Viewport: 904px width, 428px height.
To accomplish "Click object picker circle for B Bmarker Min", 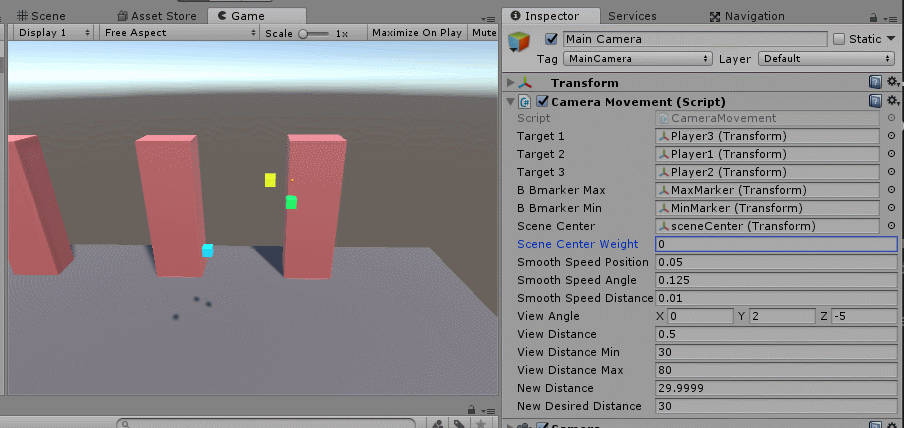I will [x=891, y=208].
